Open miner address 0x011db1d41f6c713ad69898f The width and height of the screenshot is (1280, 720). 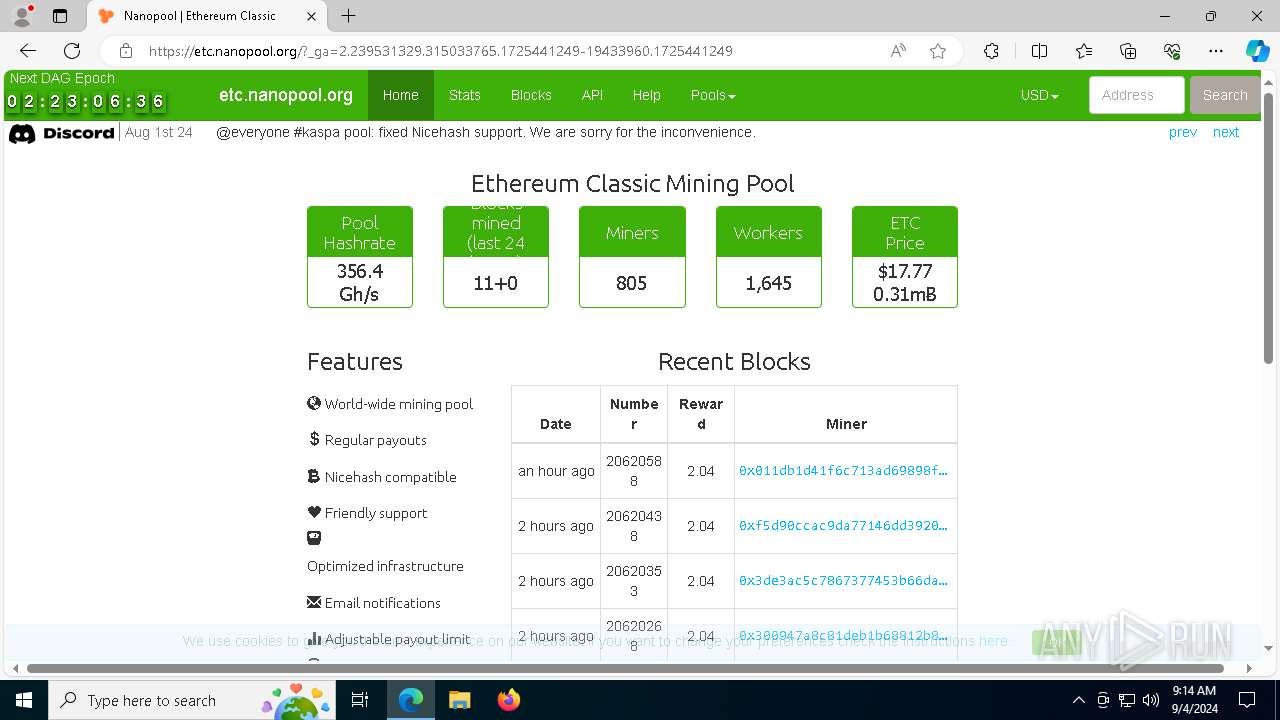click(843, 470)
